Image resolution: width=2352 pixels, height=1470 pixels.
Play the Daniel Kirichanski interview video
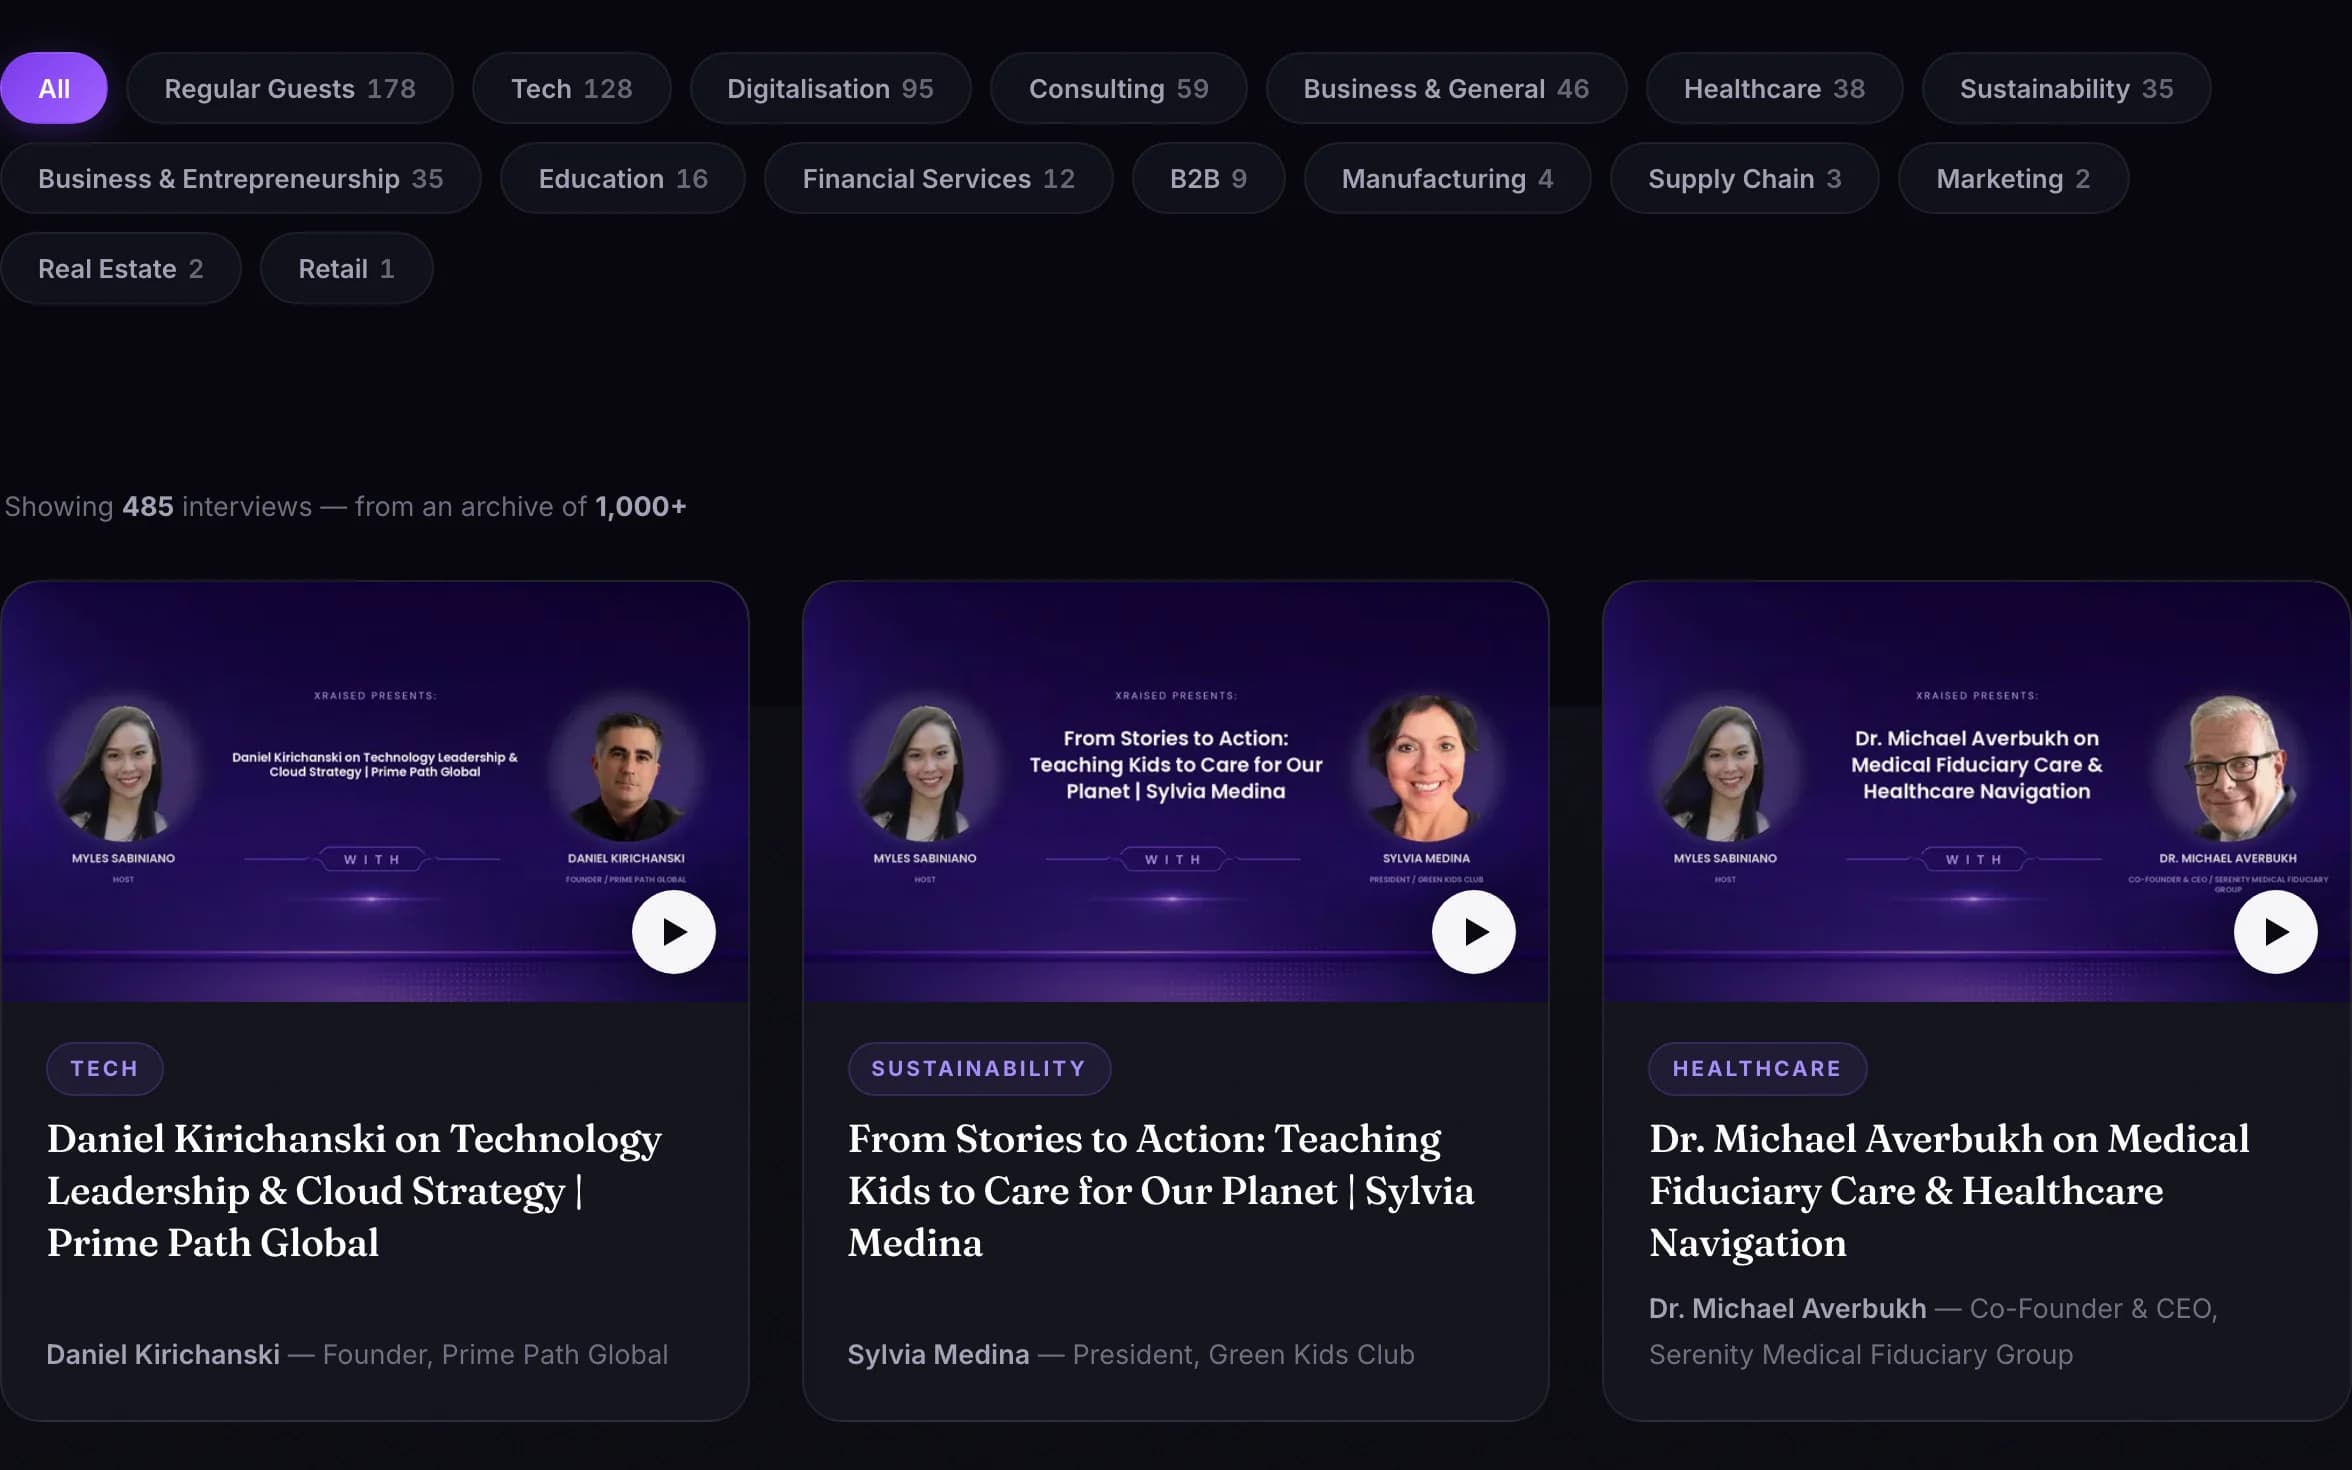(x=673, y=932)
